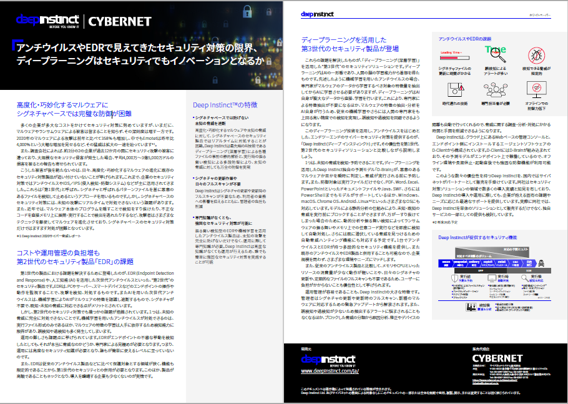
Task: Click the monitor with crossed-out red circle icon
Action: click(536, 89)
